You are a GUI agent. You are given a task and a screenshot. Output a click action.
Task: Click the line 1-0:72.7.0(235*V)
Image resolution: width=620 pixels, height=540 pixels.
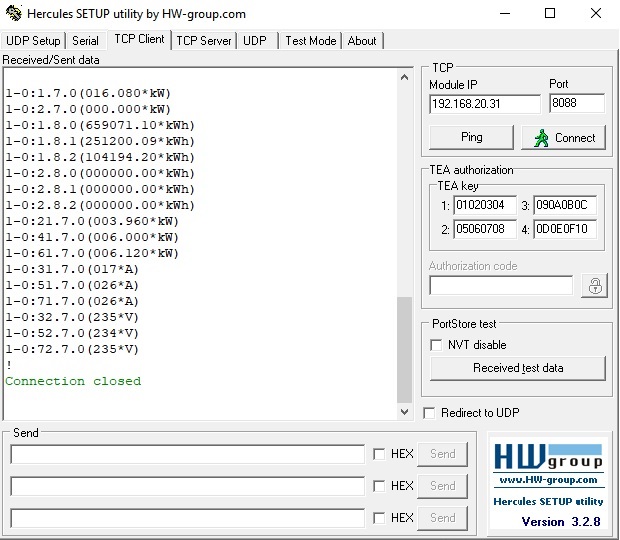72,349
